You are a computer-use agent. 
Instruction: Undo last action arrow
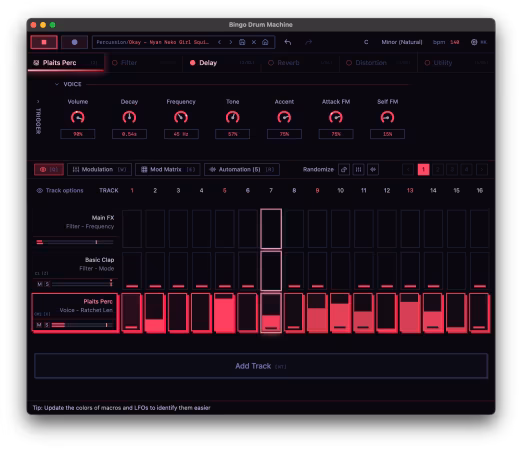point(288,42)
